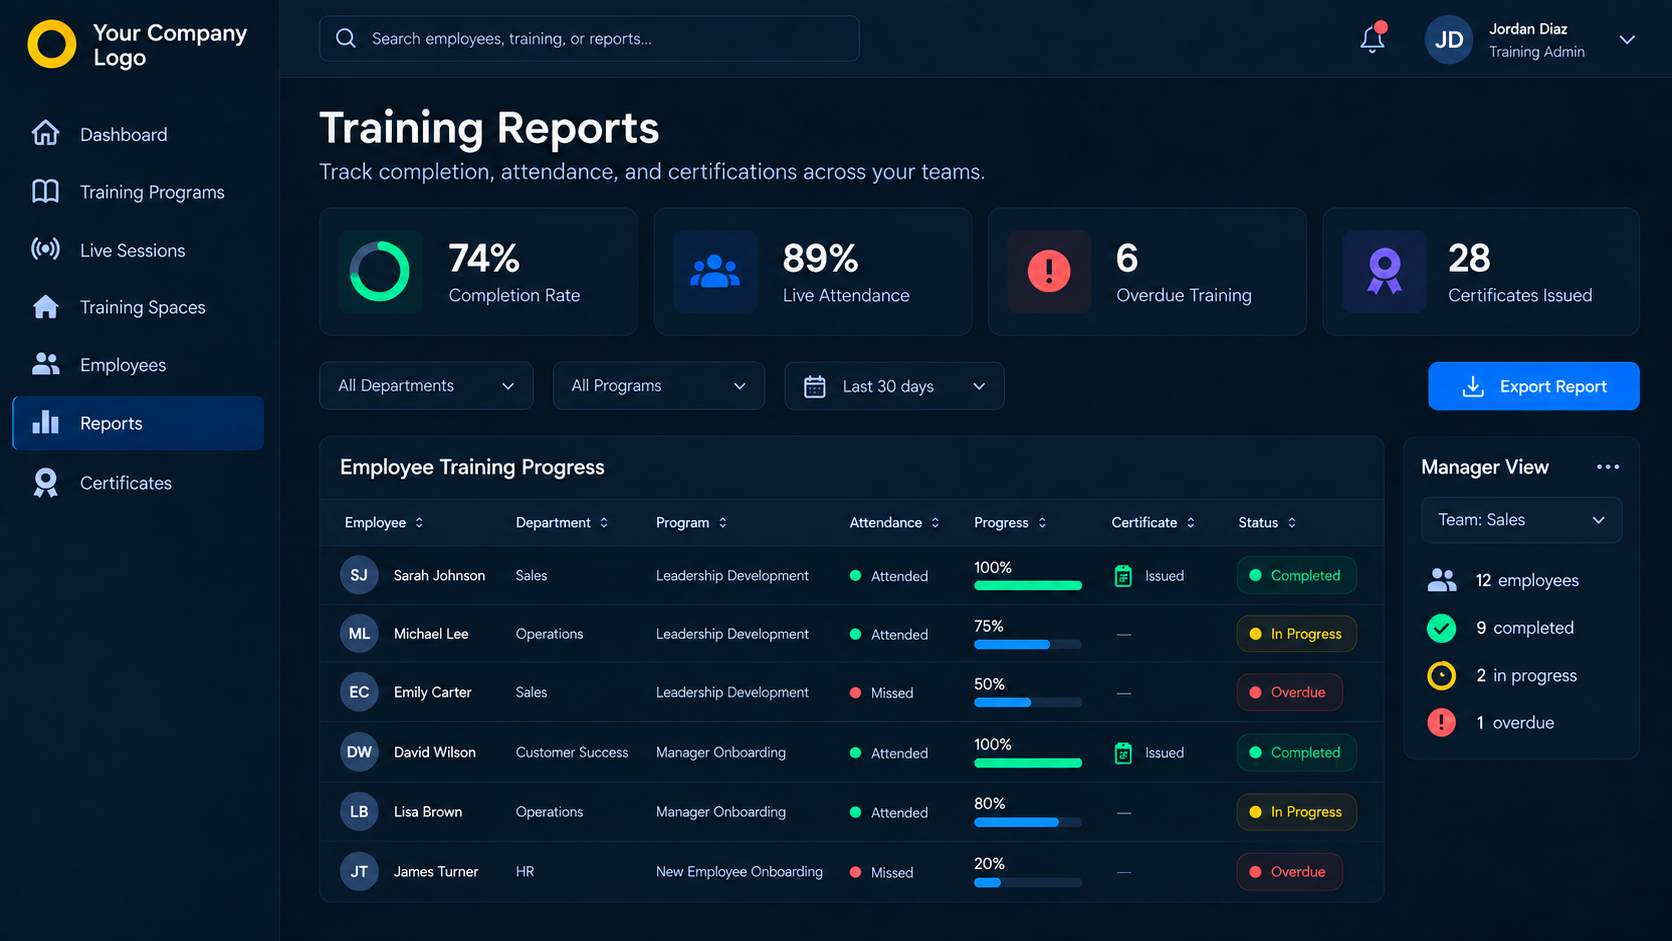Click the New Employee Onboarding program cell

[x=739, y=872]
